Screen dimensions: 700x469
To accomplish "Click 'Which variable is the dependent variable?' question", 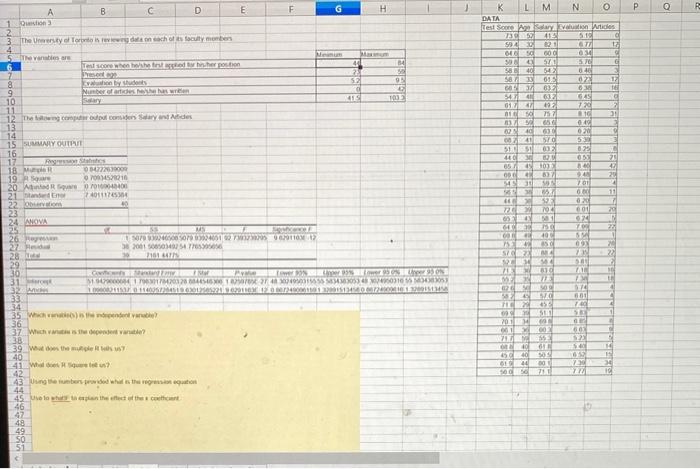I will 87,332.
